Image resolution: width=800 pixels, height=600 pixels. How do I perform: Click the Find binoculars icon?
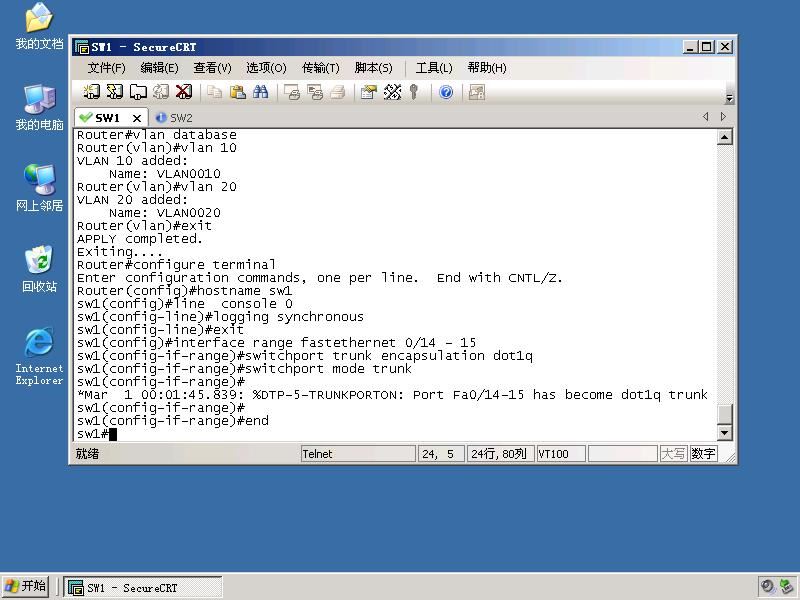tap(260, 92)
